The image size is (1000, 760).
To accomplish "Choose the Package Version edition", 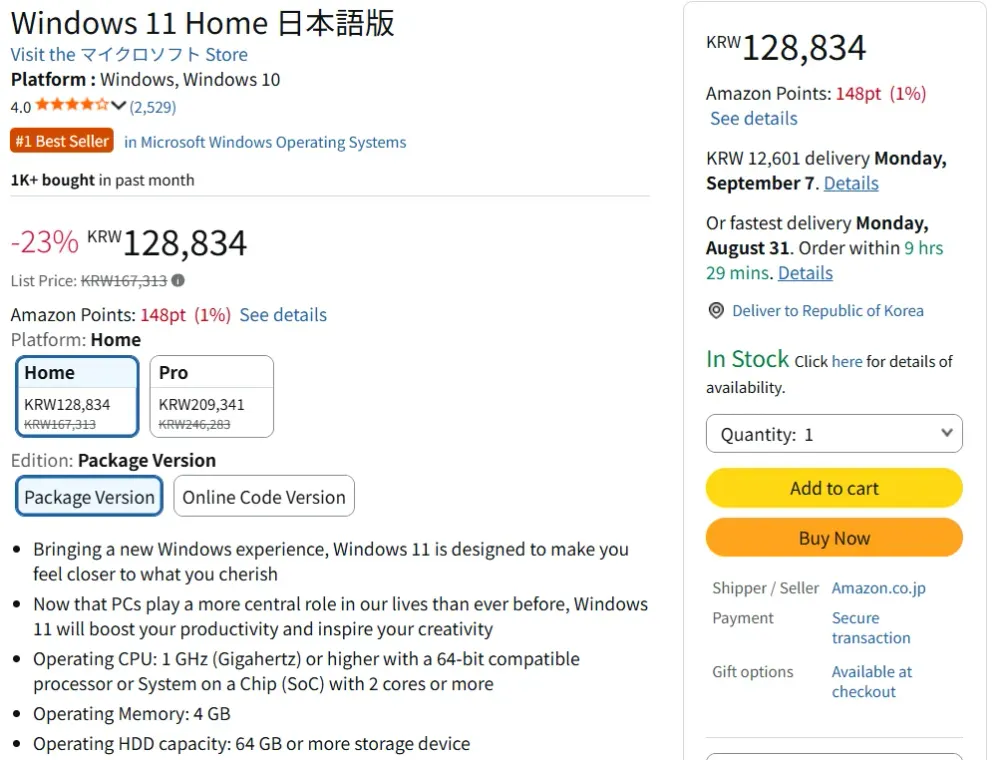I will [x=89, y=497].
